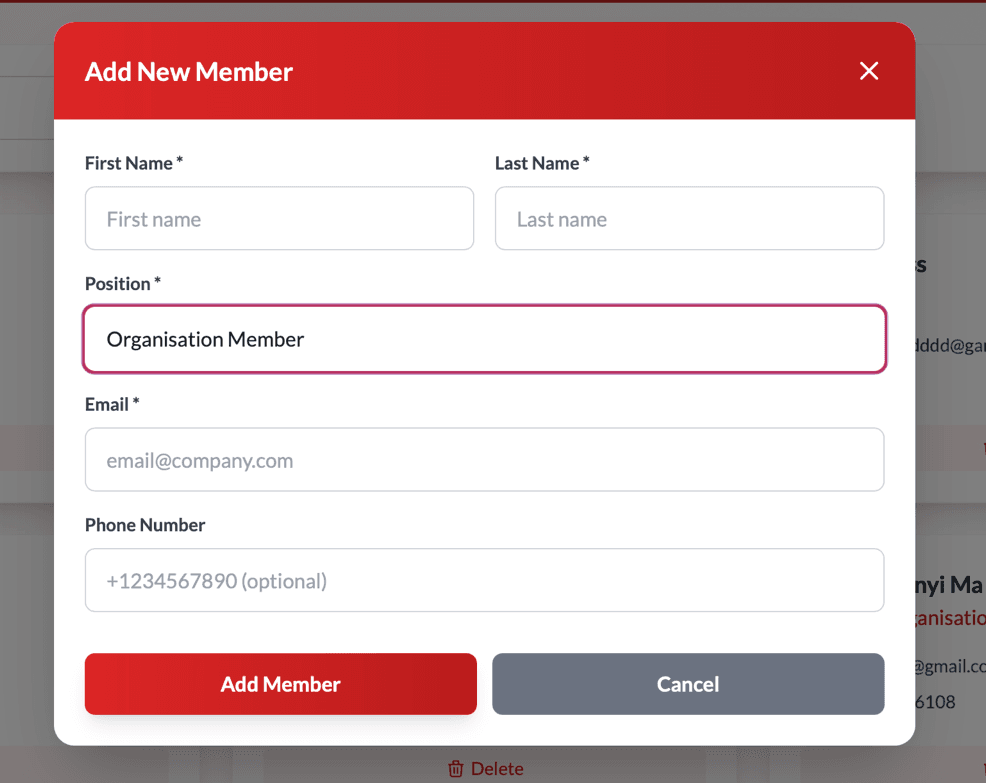The image size is (986, 783).
Task: Click the Phone Number optional input field
Action: click(x=484, y=580)
